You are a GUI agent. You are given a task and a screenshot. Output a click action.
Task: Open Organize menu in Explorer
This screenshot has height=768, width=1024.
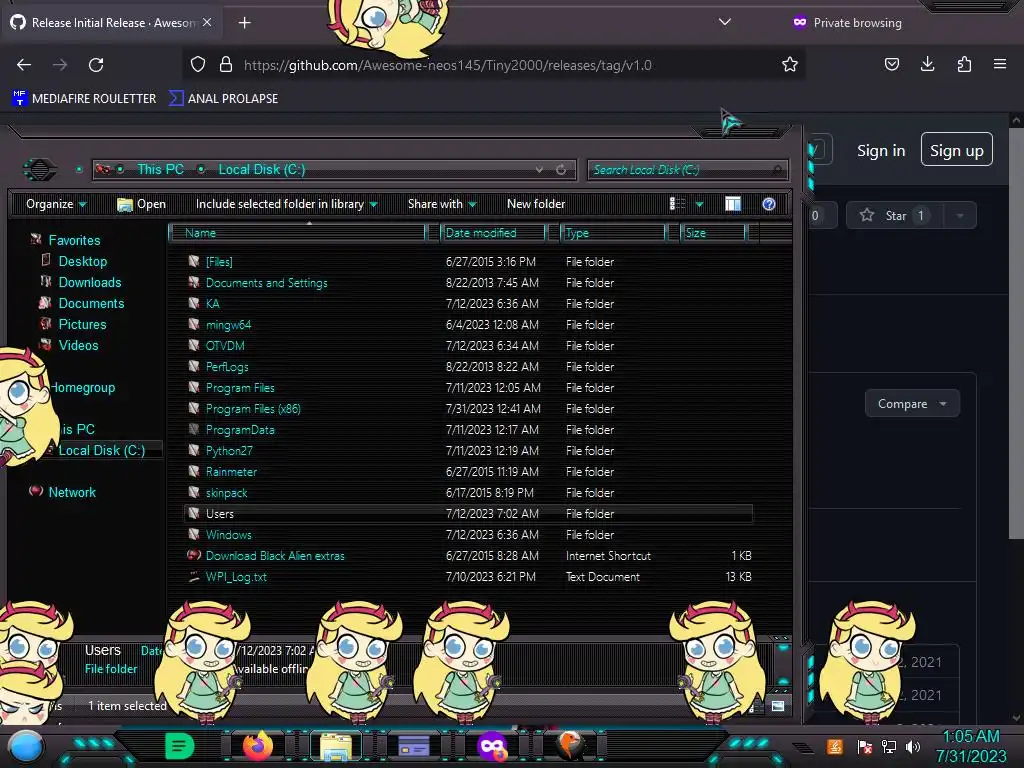pos(56,204)
